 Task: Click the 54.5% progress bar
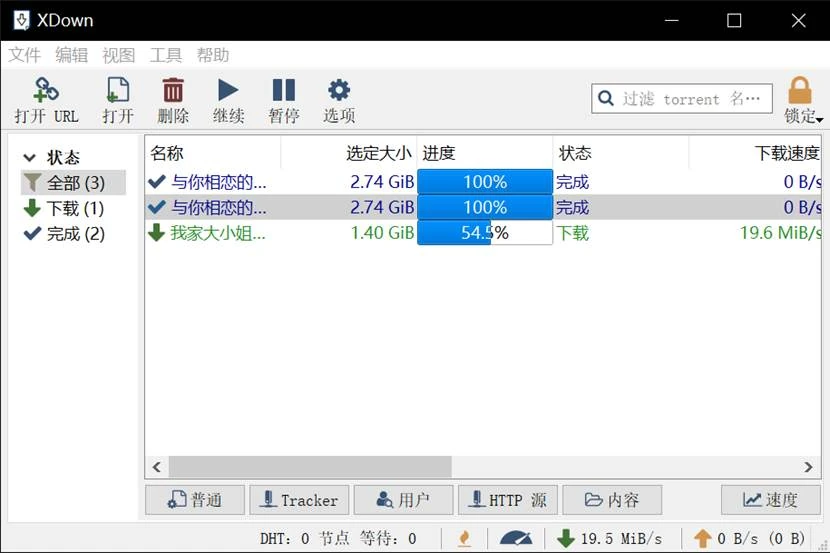point(485,233)
